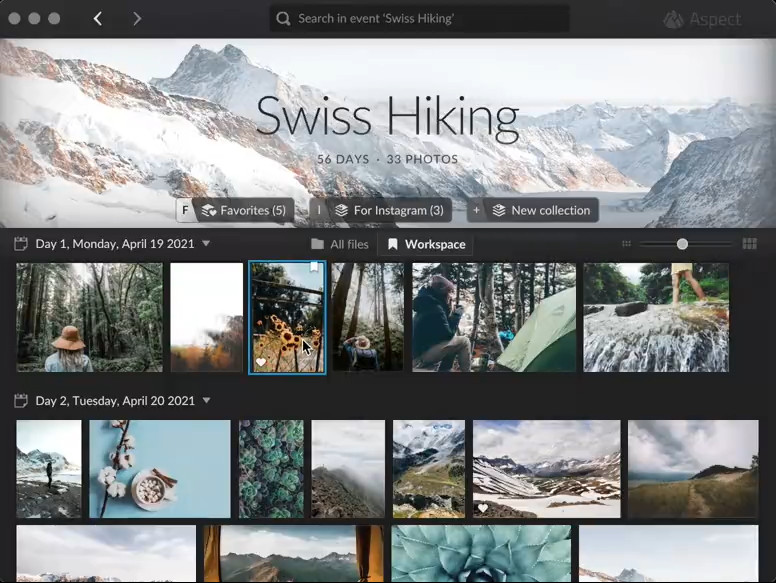776x583 pixels.
Task: Open the For Instagram (3) collection
Action: [x=388, y=210]
